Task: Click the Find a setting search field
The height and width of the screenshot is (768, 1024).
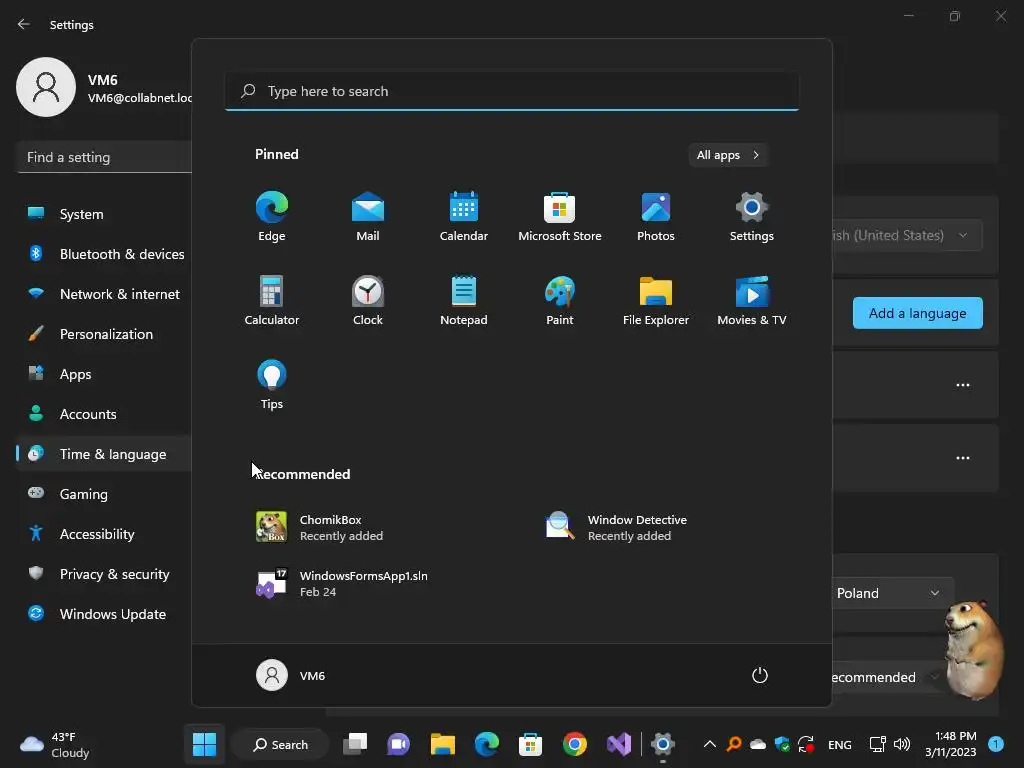Action: pos(104,157)
